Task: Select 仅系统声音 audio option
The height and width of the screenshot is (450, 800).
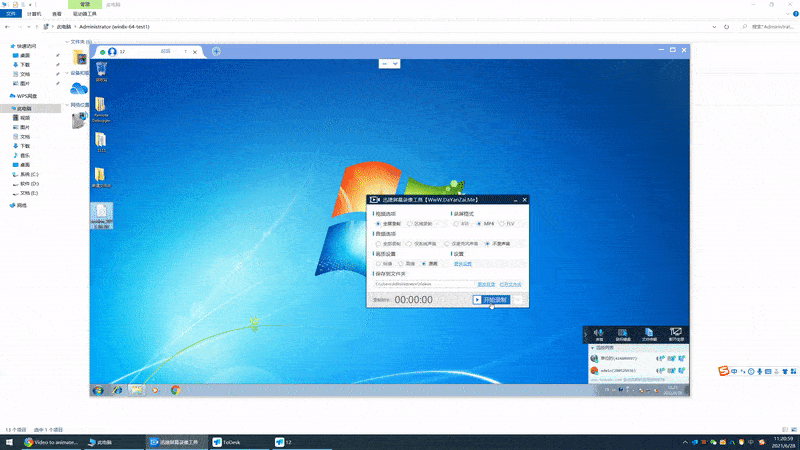Action: [x=409, y=244]
